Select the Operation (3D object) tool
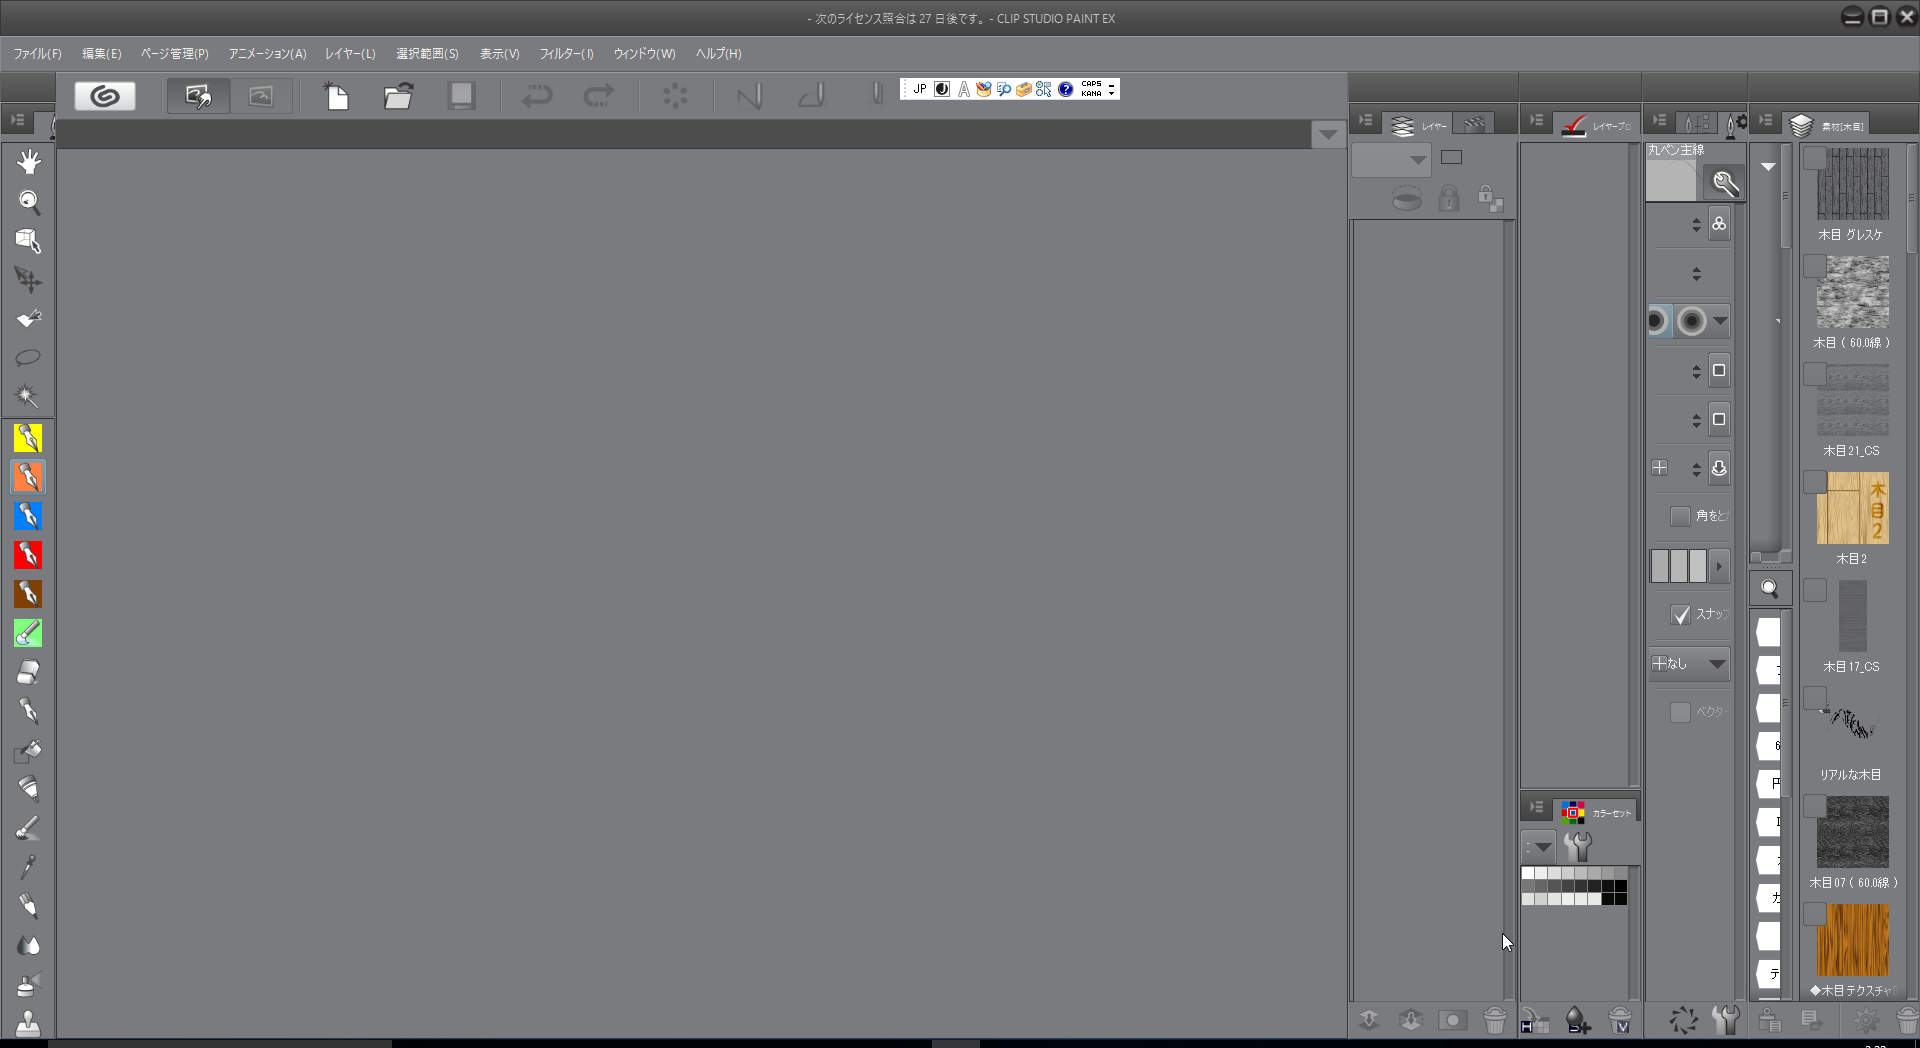 point(28,241)
